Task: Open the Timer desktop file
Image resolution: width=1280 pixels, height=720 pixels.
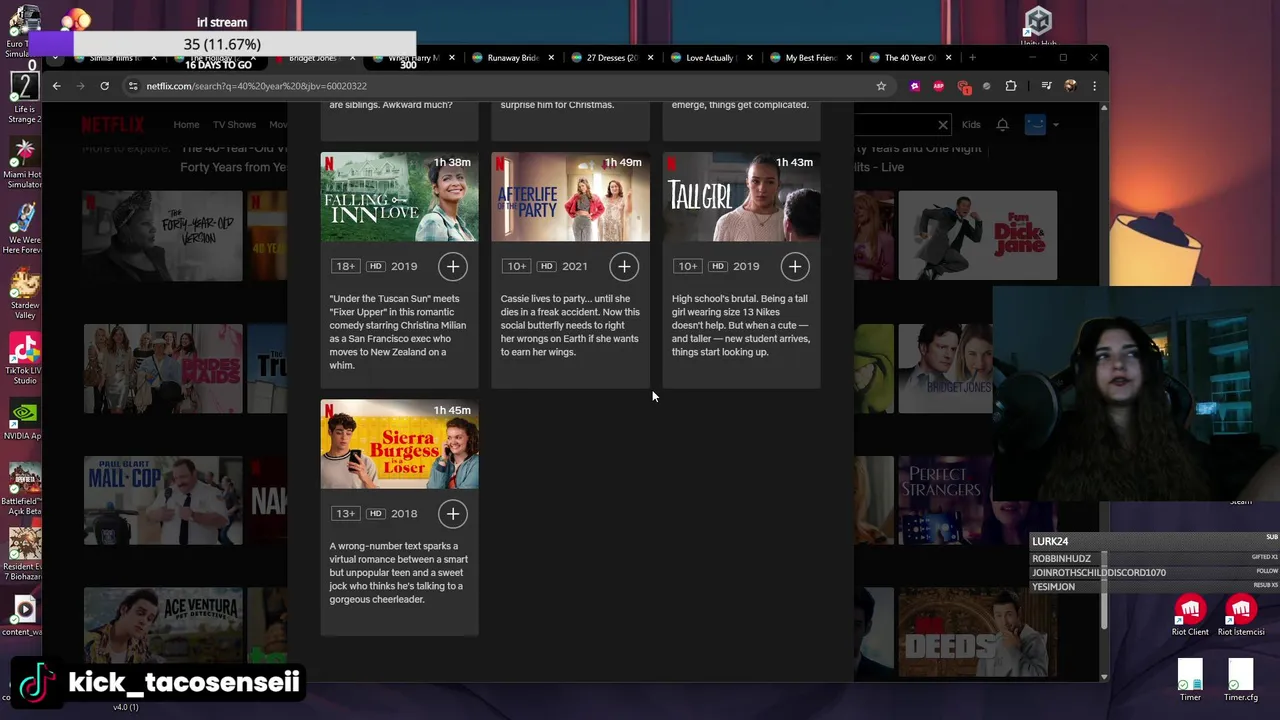Action: (1190, 681)
